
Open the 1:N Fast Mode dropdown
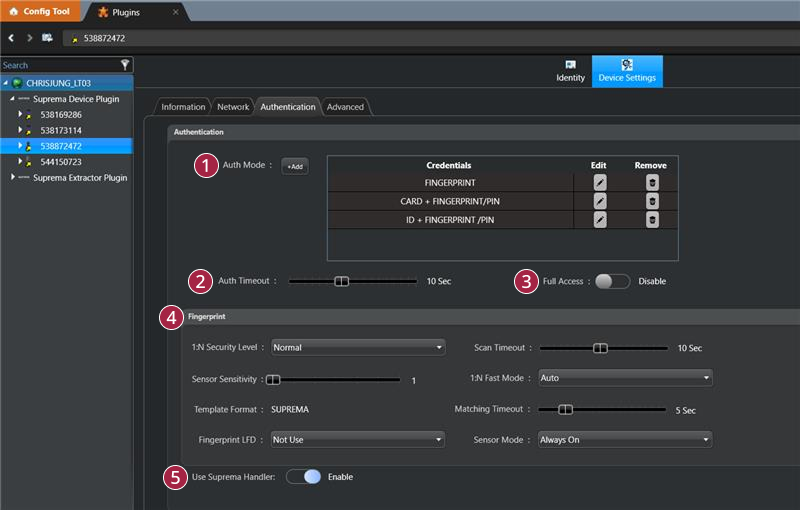(x=624, y=379)
